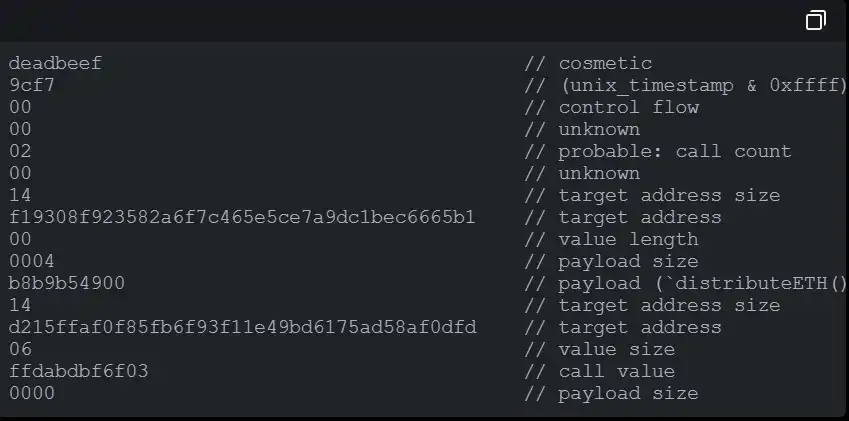
Task: Select the "control flow" comment
Action: click(628, 108)
